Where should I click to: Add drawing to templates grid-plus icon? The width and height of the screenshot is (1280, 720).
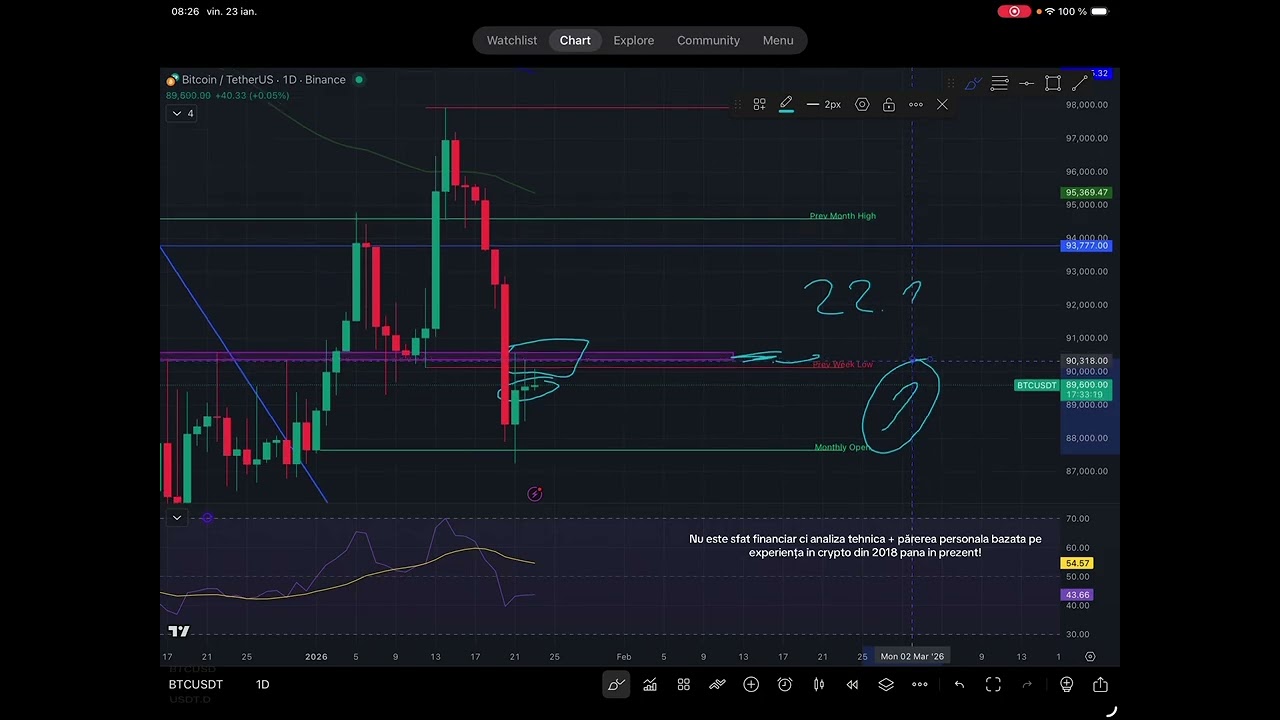(759, 105)
